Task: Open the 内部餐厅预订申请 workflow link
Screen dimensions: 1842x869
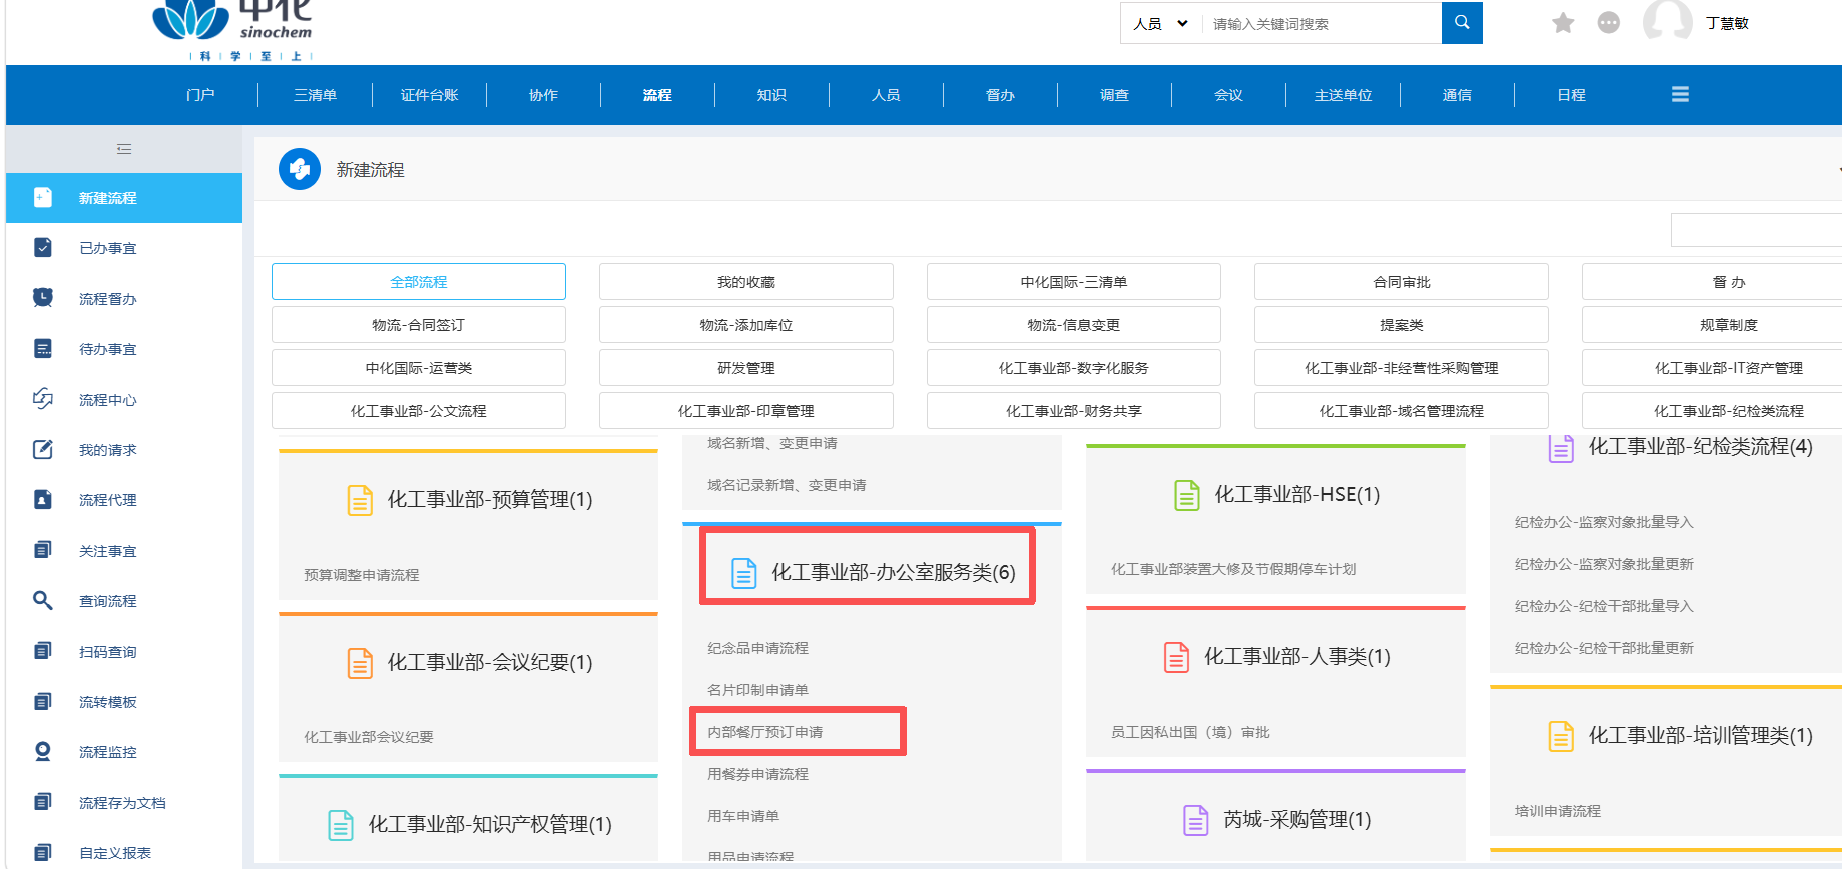Action: point(766,732)
